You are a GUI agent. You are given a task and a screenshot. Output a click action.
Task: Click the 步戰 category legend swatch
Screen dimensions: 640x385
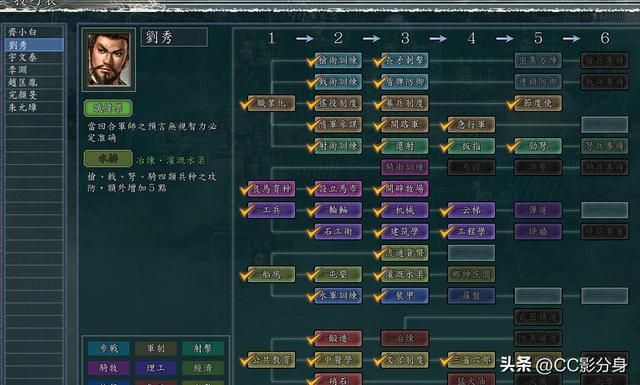pyautogui.click(x=109, y=349)
